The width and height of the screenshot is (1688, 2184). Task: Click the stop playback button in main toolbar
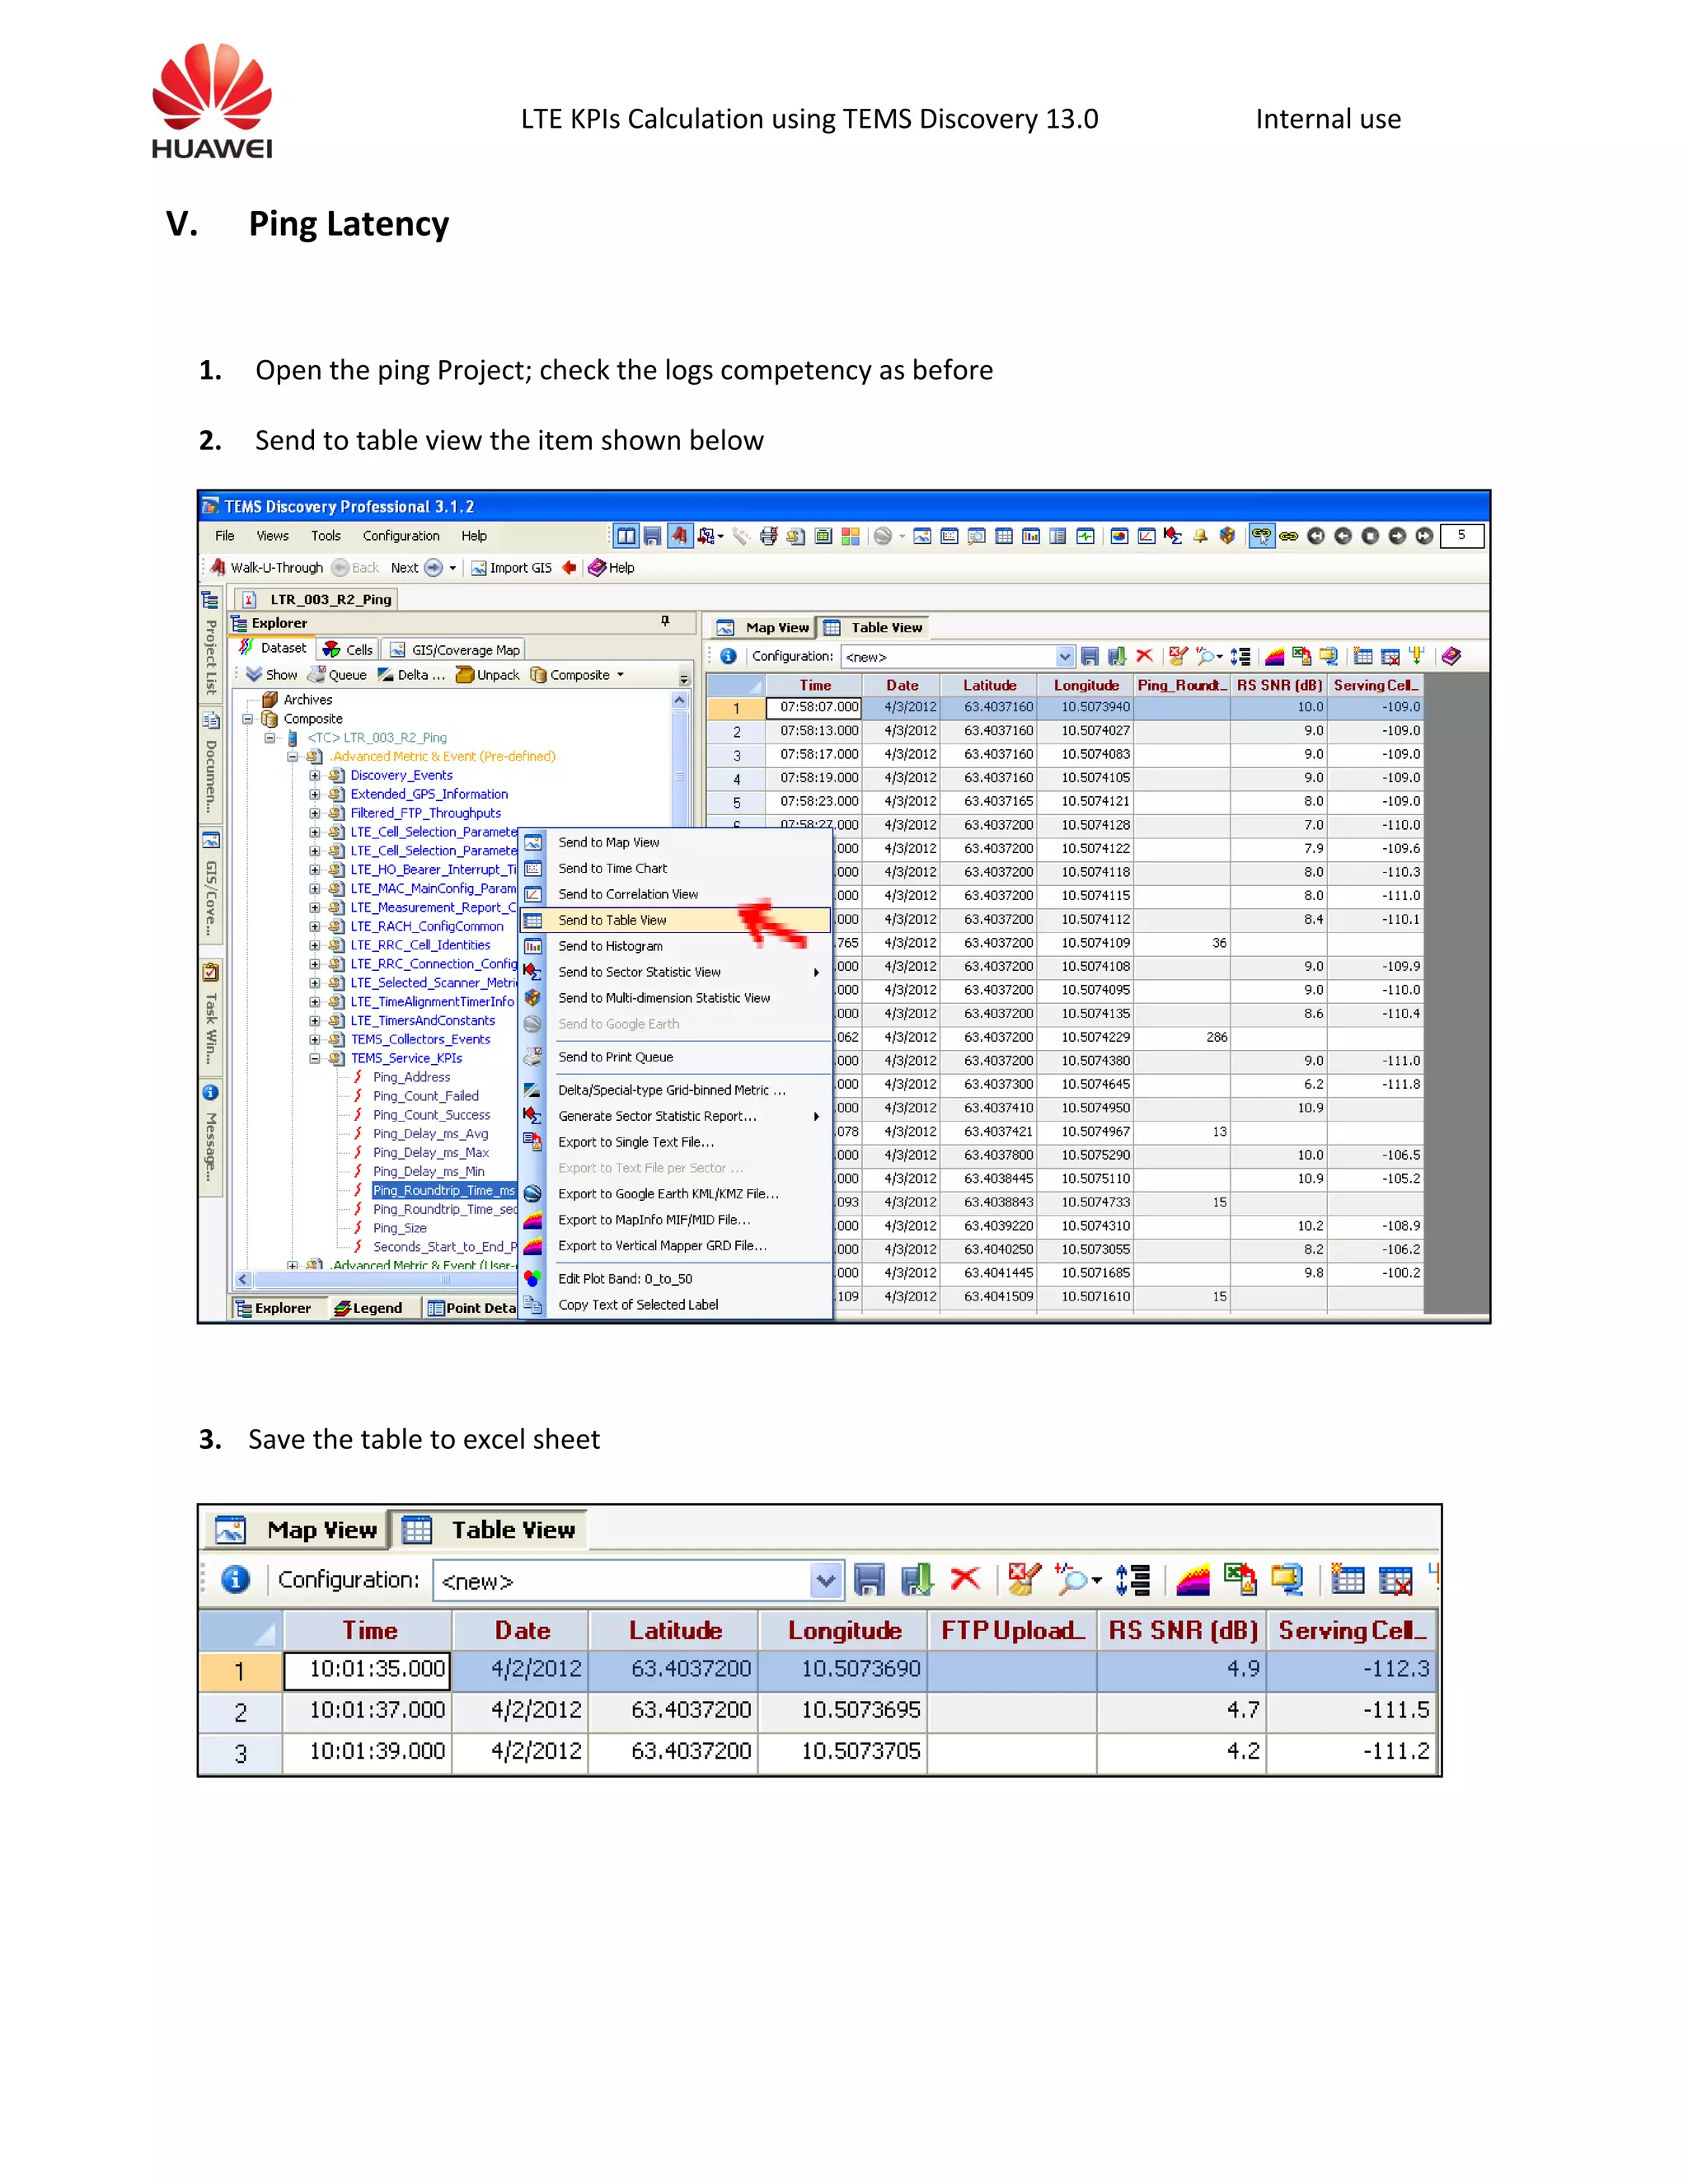(1370, 536)
